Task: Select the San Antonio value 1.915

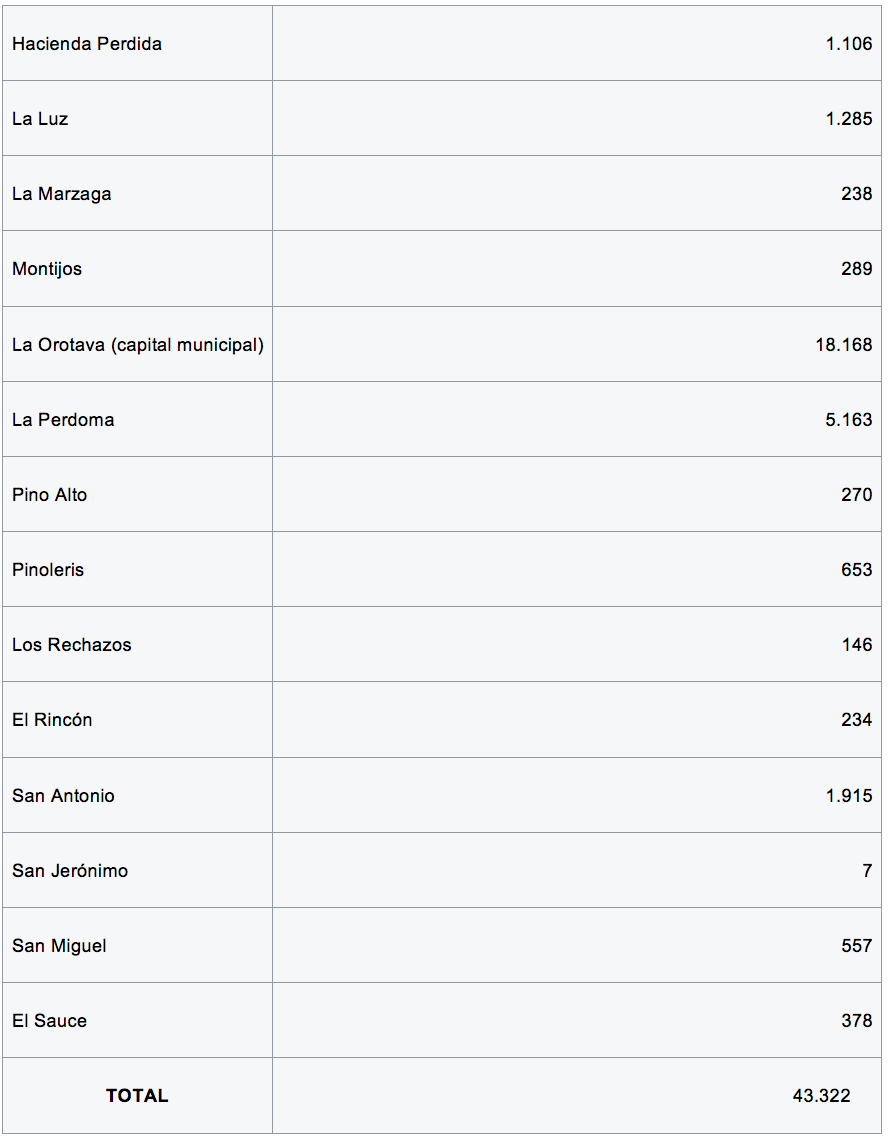Action: [x=849, y=796]
